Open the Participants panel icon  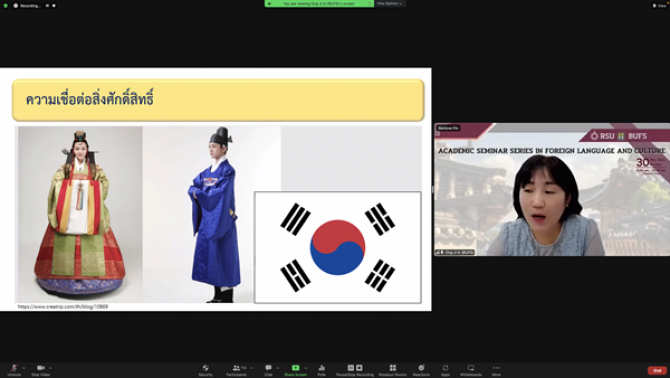pyautogui.click(x=236, y=368)
